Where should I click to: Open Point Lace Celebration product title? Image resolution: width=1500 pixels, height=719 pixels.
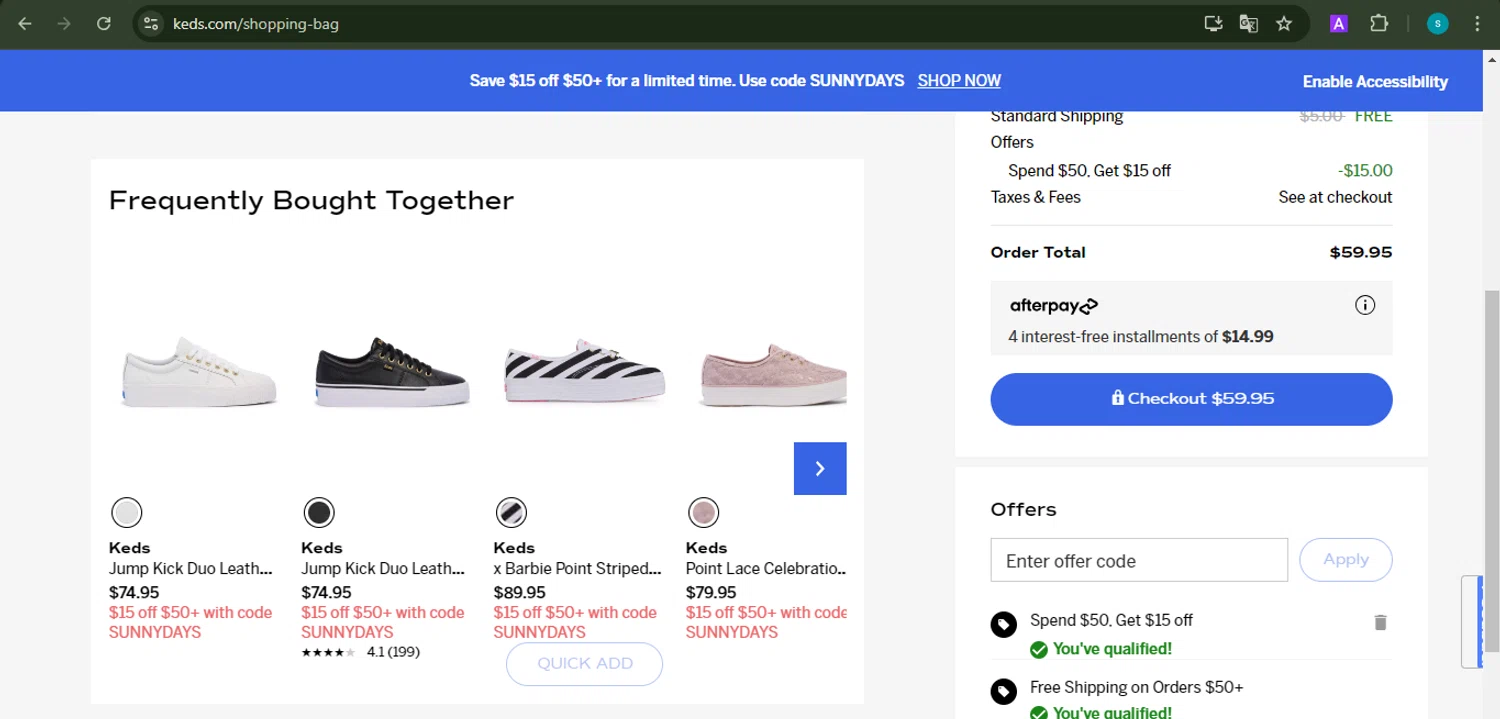click(x=766, y=569)
